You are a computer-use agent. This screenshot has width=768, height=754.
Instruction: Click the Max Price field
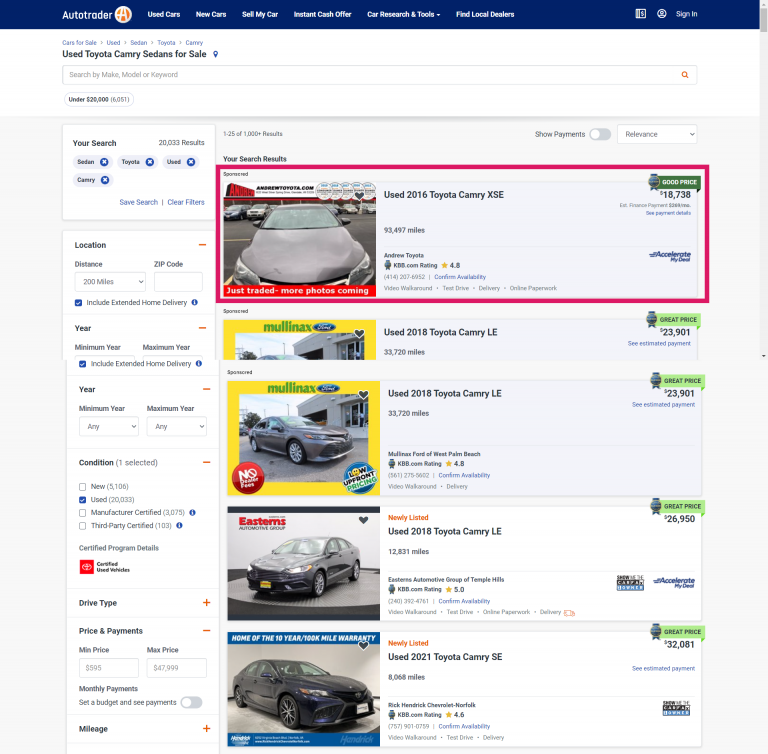click(x=177, y=668)
